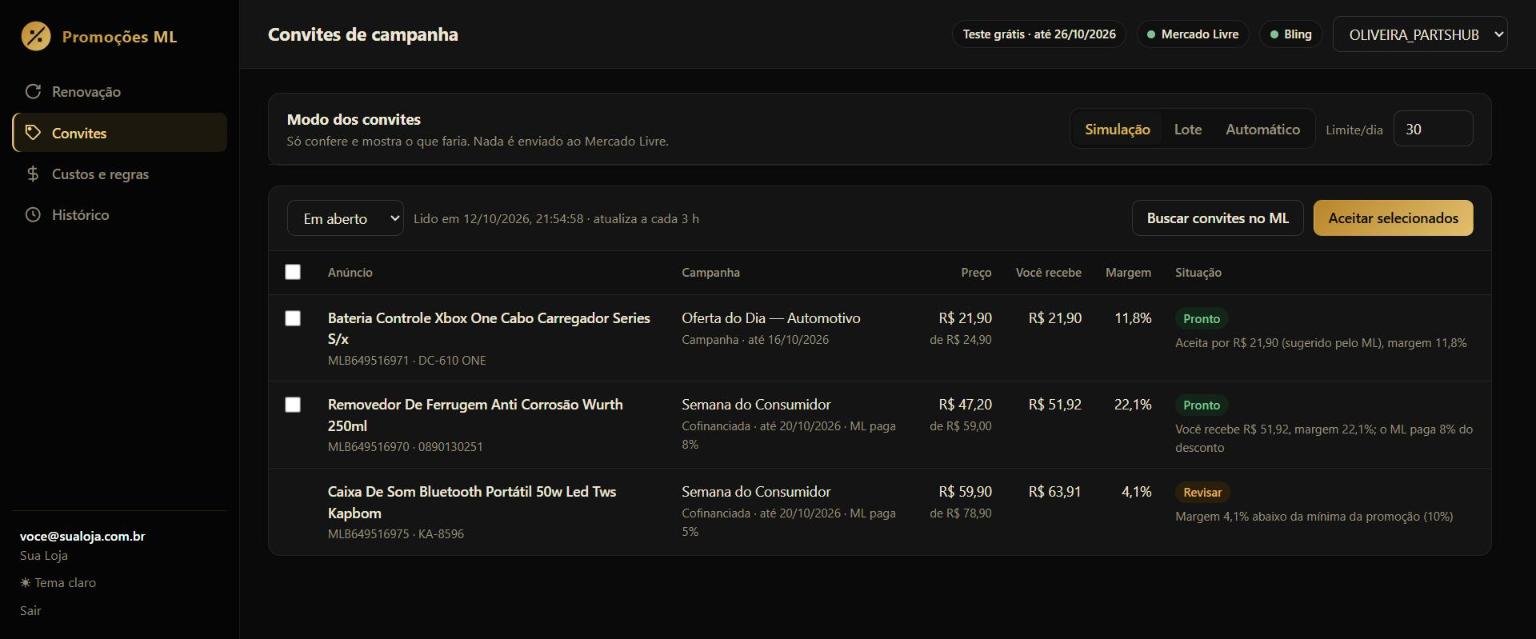Tick the checkbox for Bateria Controle Xbox One
This screenshot has height=639, width=1536.
point(293,318)
